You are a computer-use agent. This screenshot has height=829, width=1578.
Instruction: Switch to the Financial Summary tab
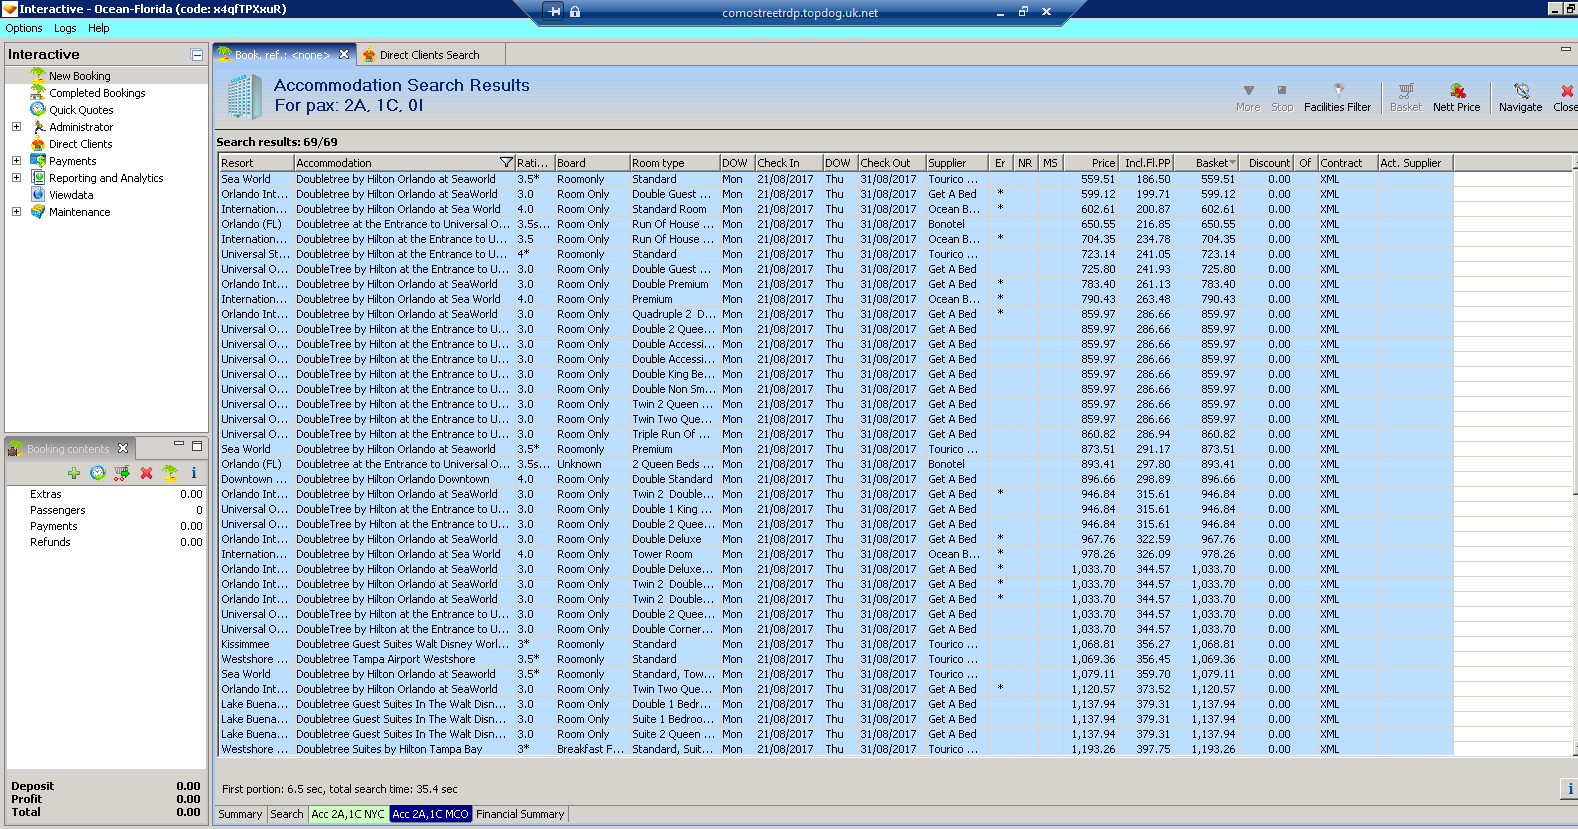tap(520, 814)
